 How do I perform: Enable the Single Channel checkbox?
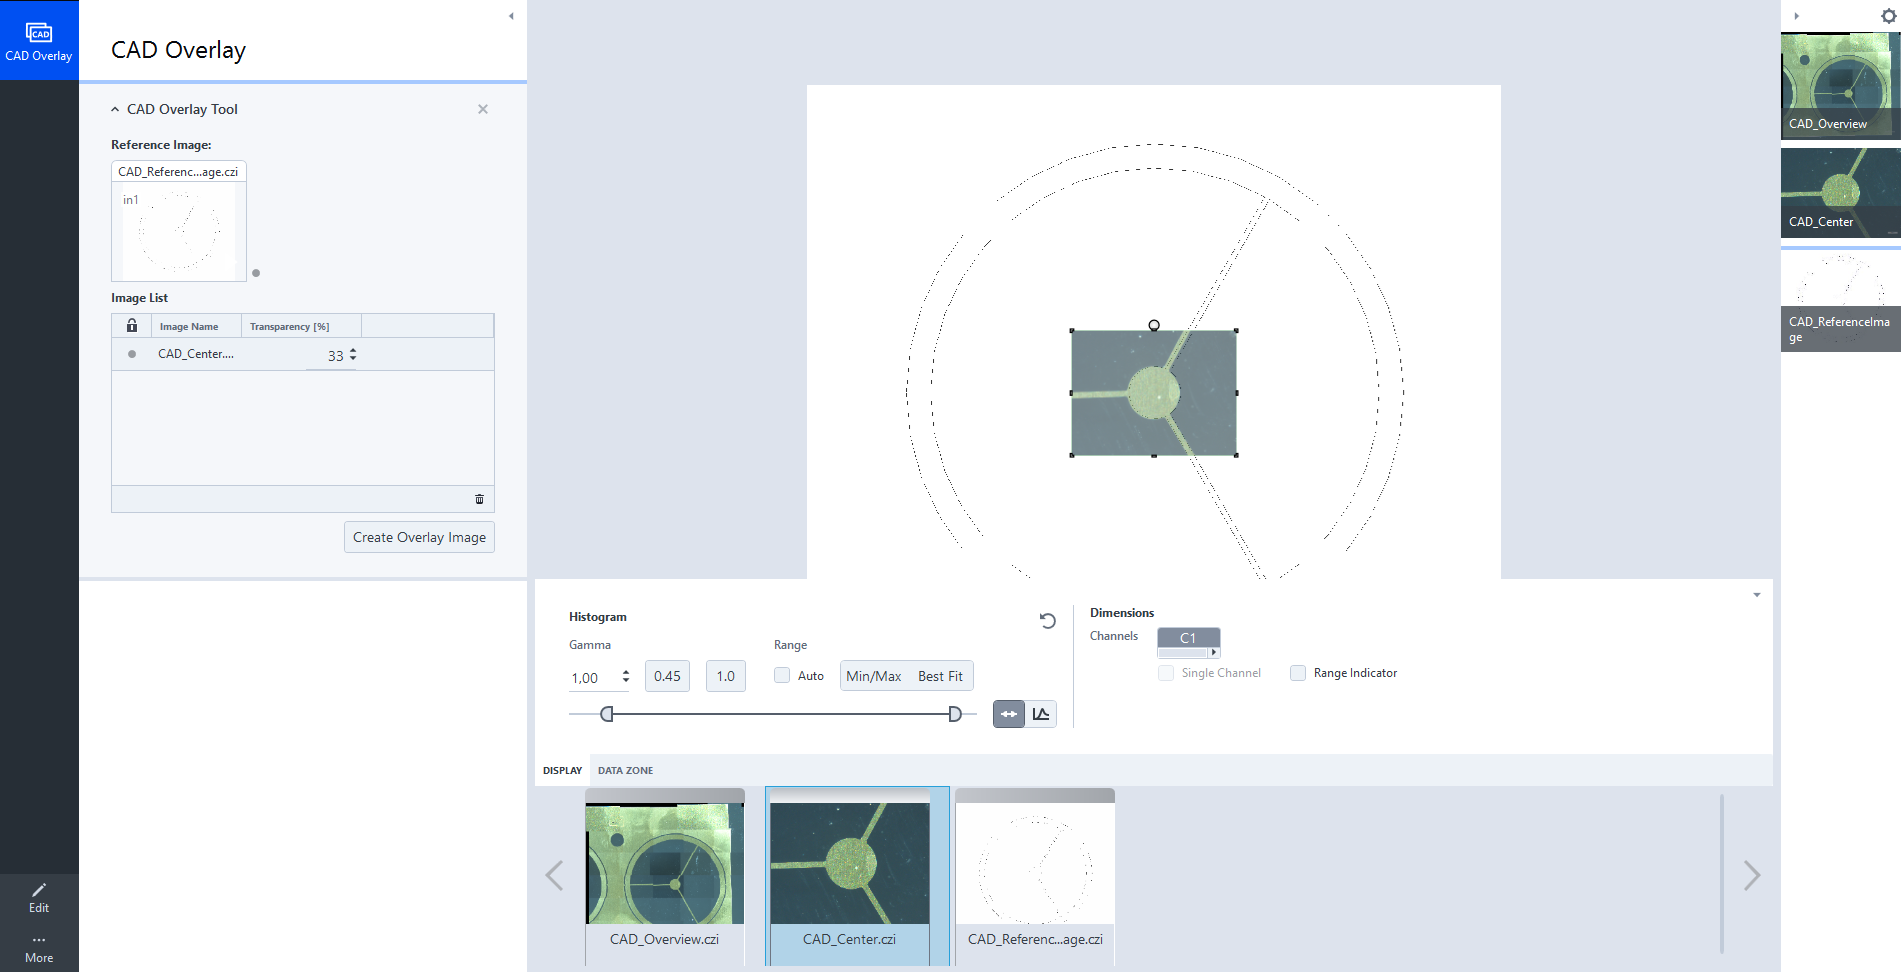tap(1165, 673)
